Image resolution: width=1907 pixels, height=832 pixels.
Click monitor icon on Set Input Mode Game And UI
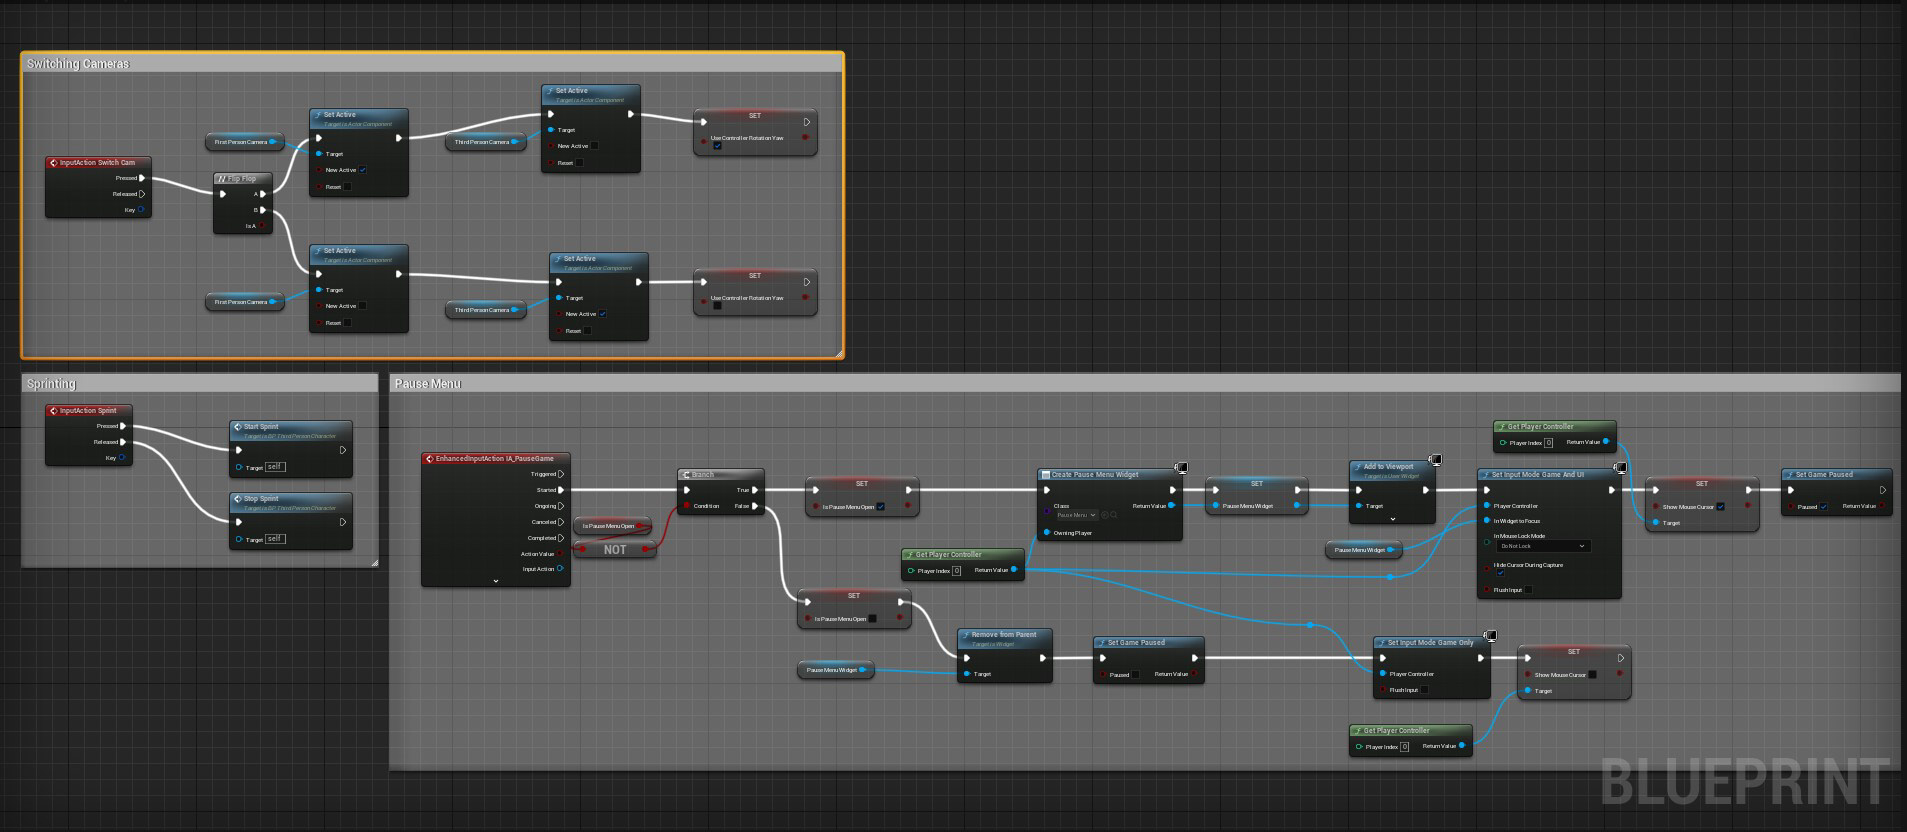coord(1620,467)
